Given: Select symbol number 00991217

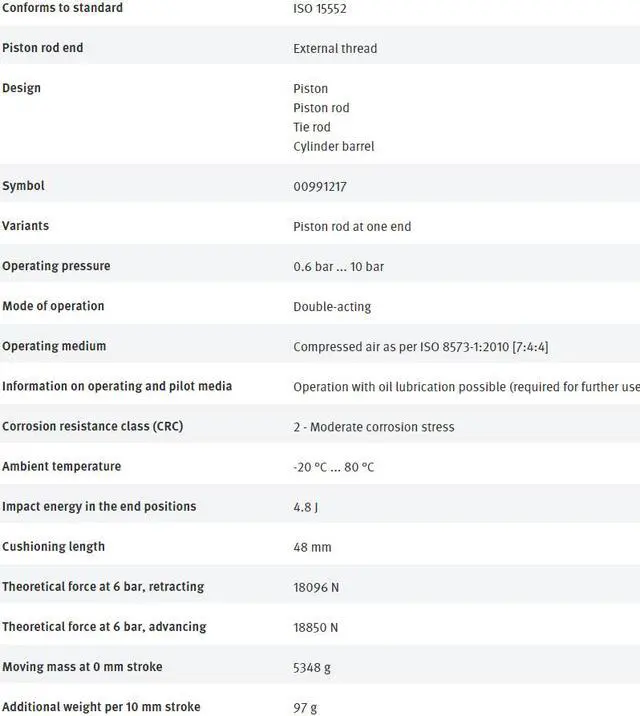Looking at the screenshot, I should [x=320, y=186].
